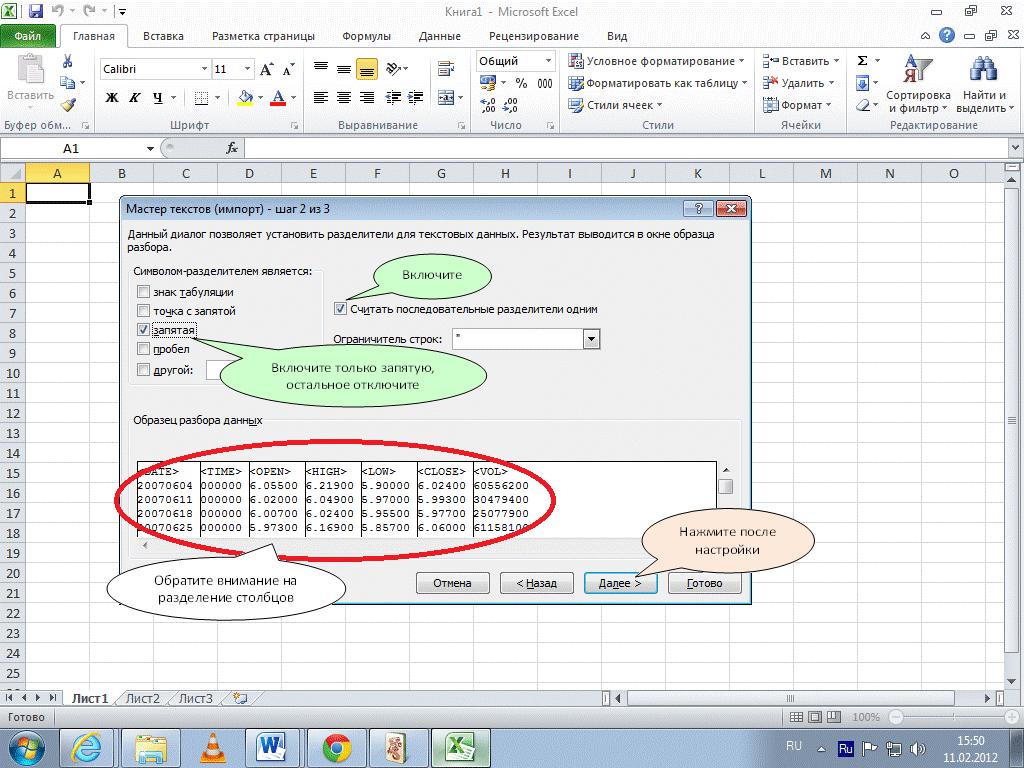Click the data preview vertical scrollbar
The height and width of the screenshot is (768, 1024).
coord(726,498)
